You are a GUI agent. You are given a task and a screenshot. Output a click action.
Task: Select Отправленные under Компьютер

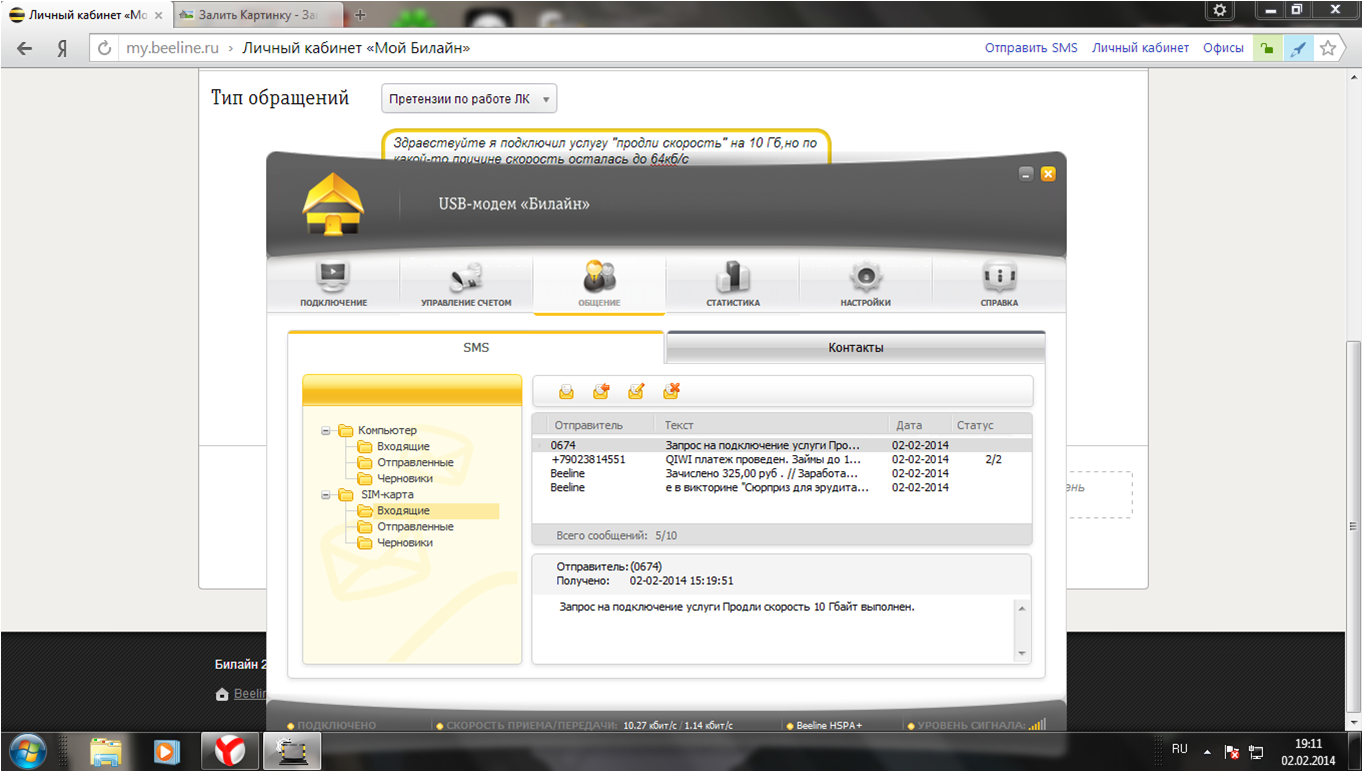(415, 462)
